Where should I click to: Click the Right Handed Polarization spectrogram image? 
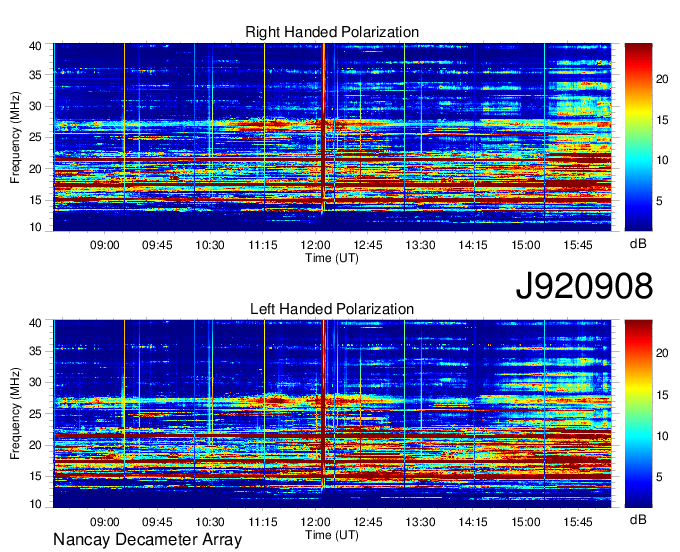point(332,137)
